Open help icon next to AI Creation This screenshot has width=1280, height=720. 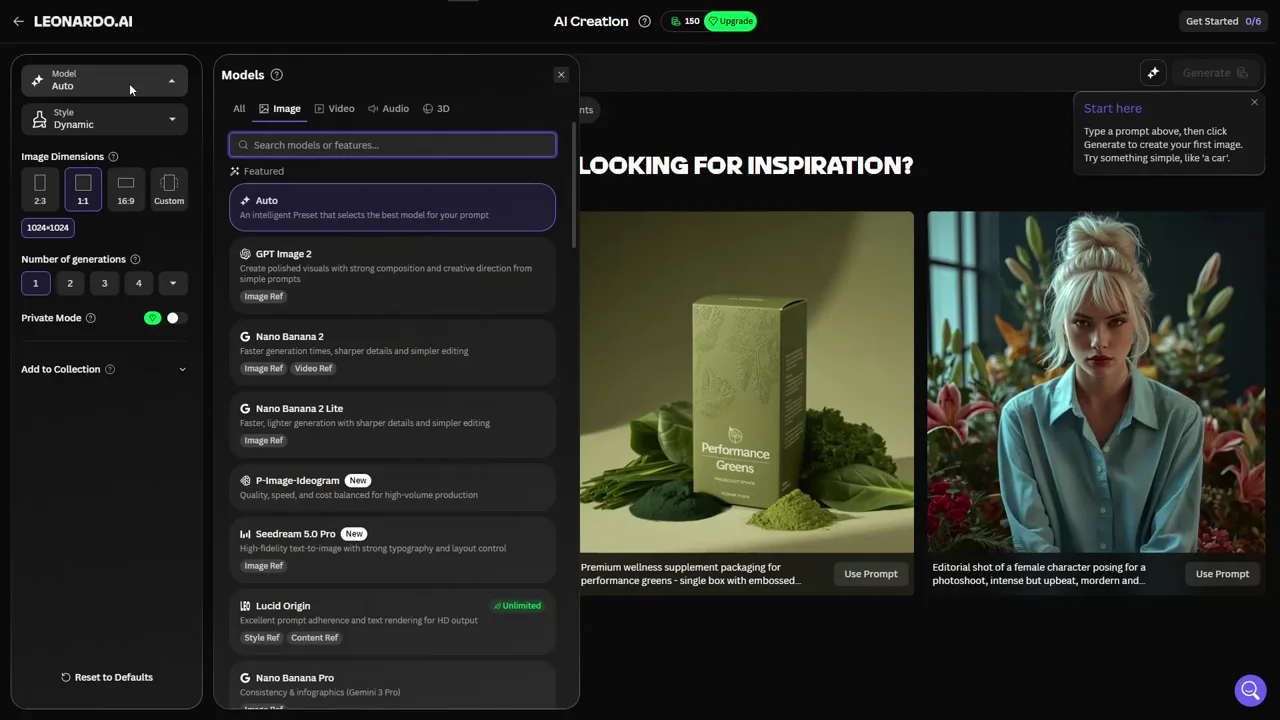(x=644, y=21)
